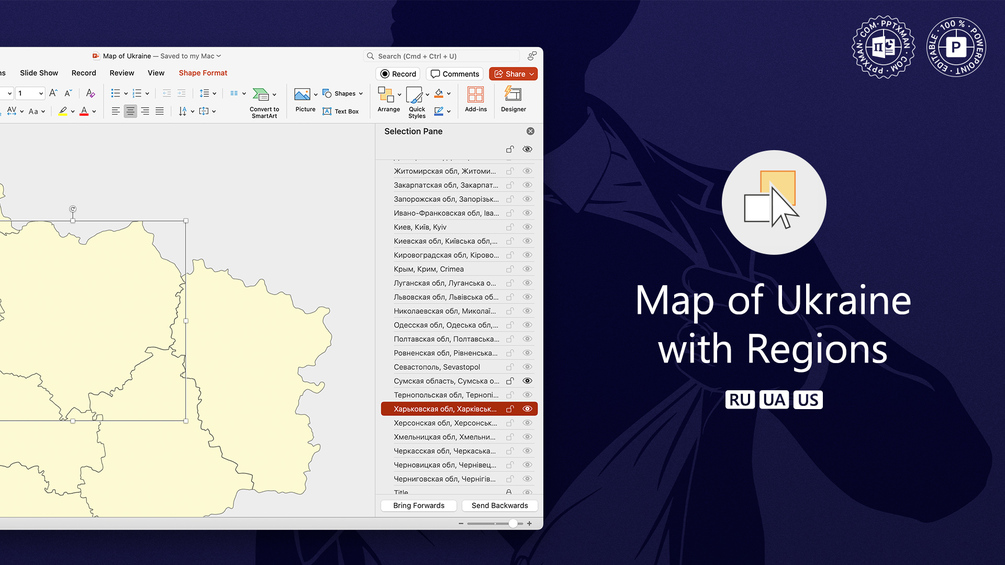Lock the Харьковская обл object
The height and width of the screenshot is (565, 1005).
coord(510,409)
